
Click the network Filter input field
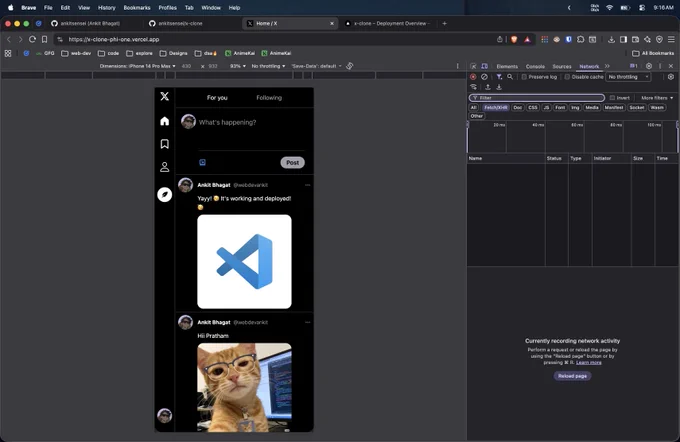coord(537,98)
